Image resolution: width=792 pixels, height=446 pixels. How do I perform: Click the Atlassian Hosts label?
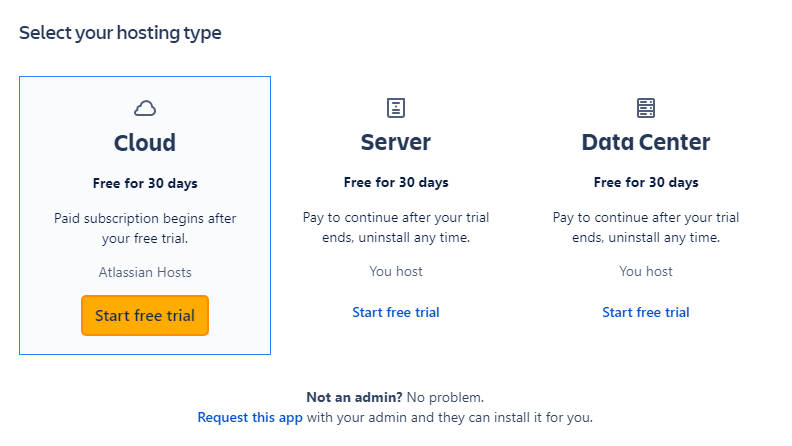[x=145, y=272]
